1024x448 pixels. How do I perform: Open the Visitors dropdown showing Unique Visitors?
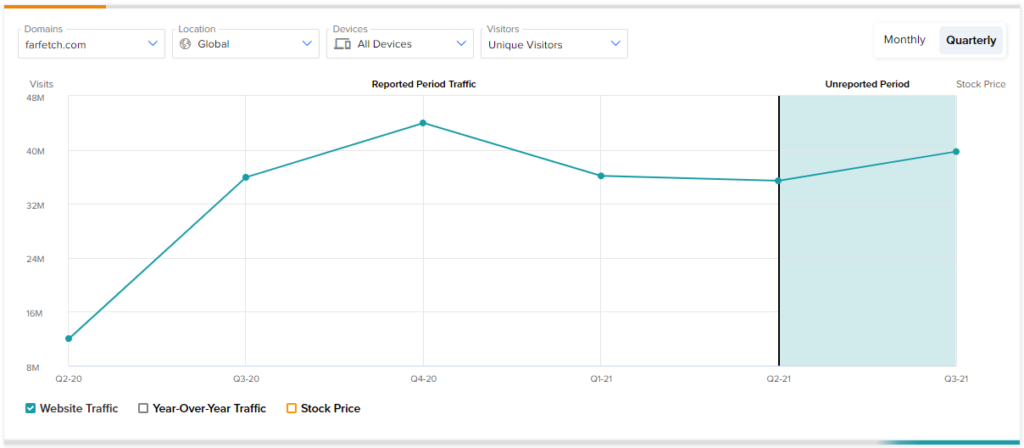(x=554, y=44)
